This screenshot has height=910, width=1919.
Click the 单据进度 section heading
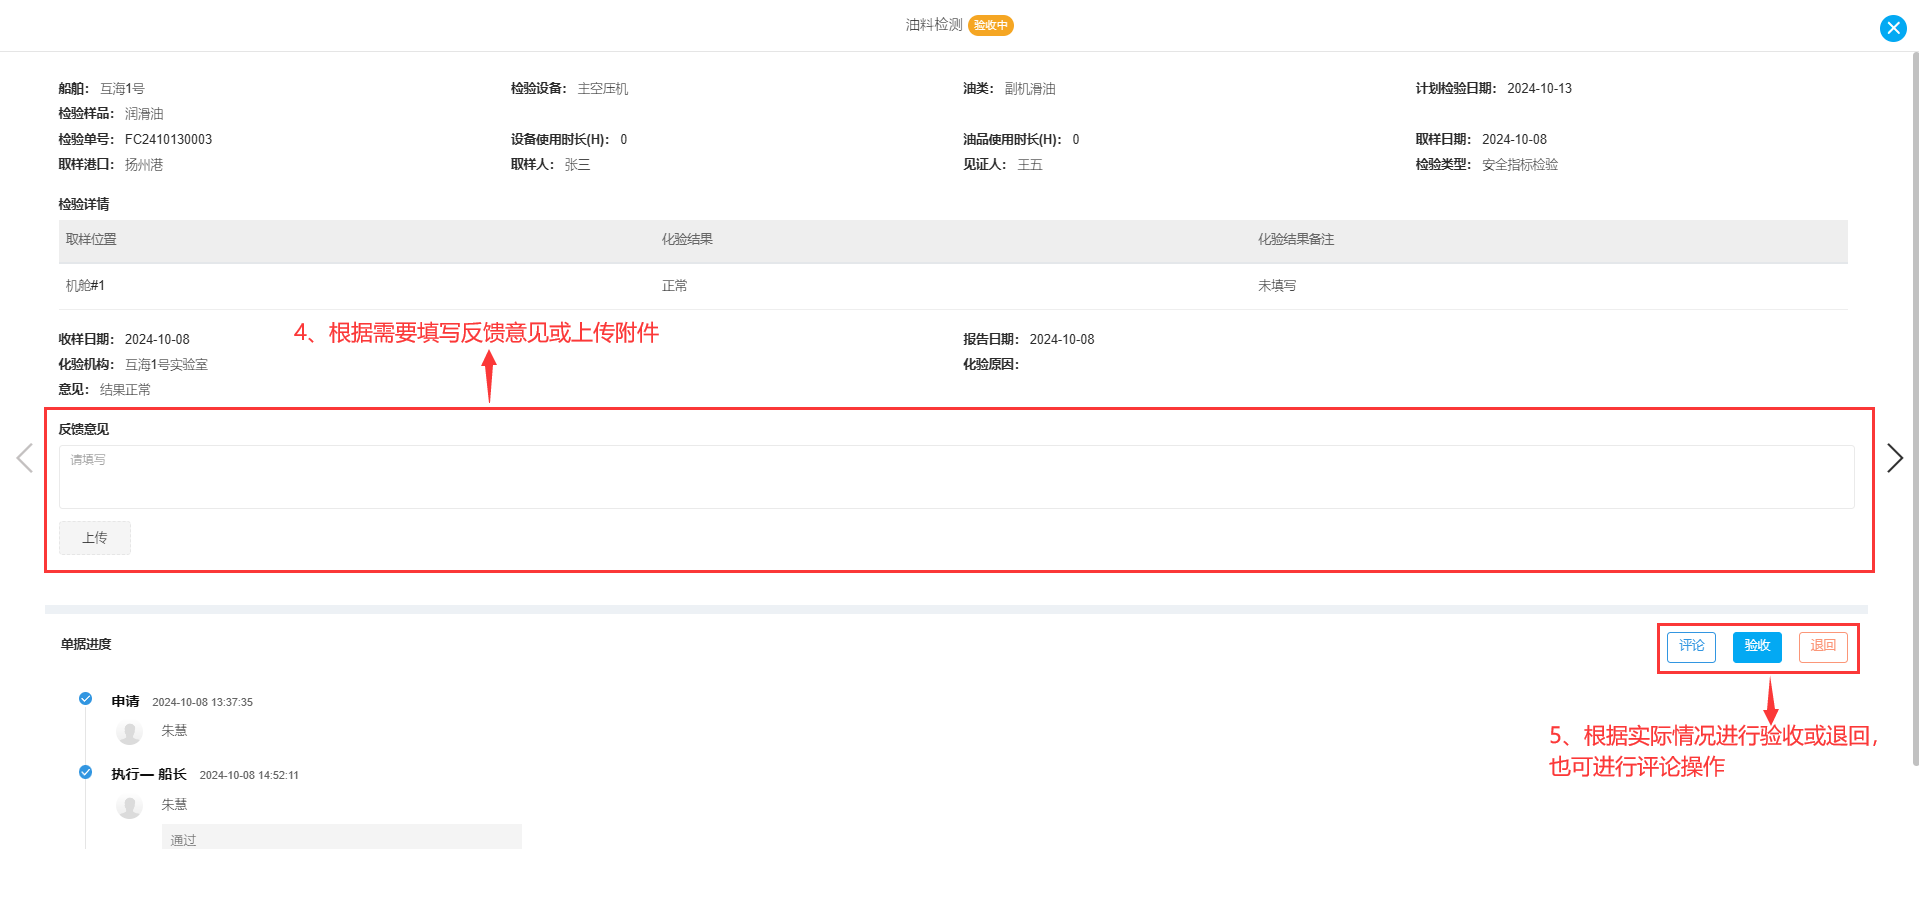86,644
